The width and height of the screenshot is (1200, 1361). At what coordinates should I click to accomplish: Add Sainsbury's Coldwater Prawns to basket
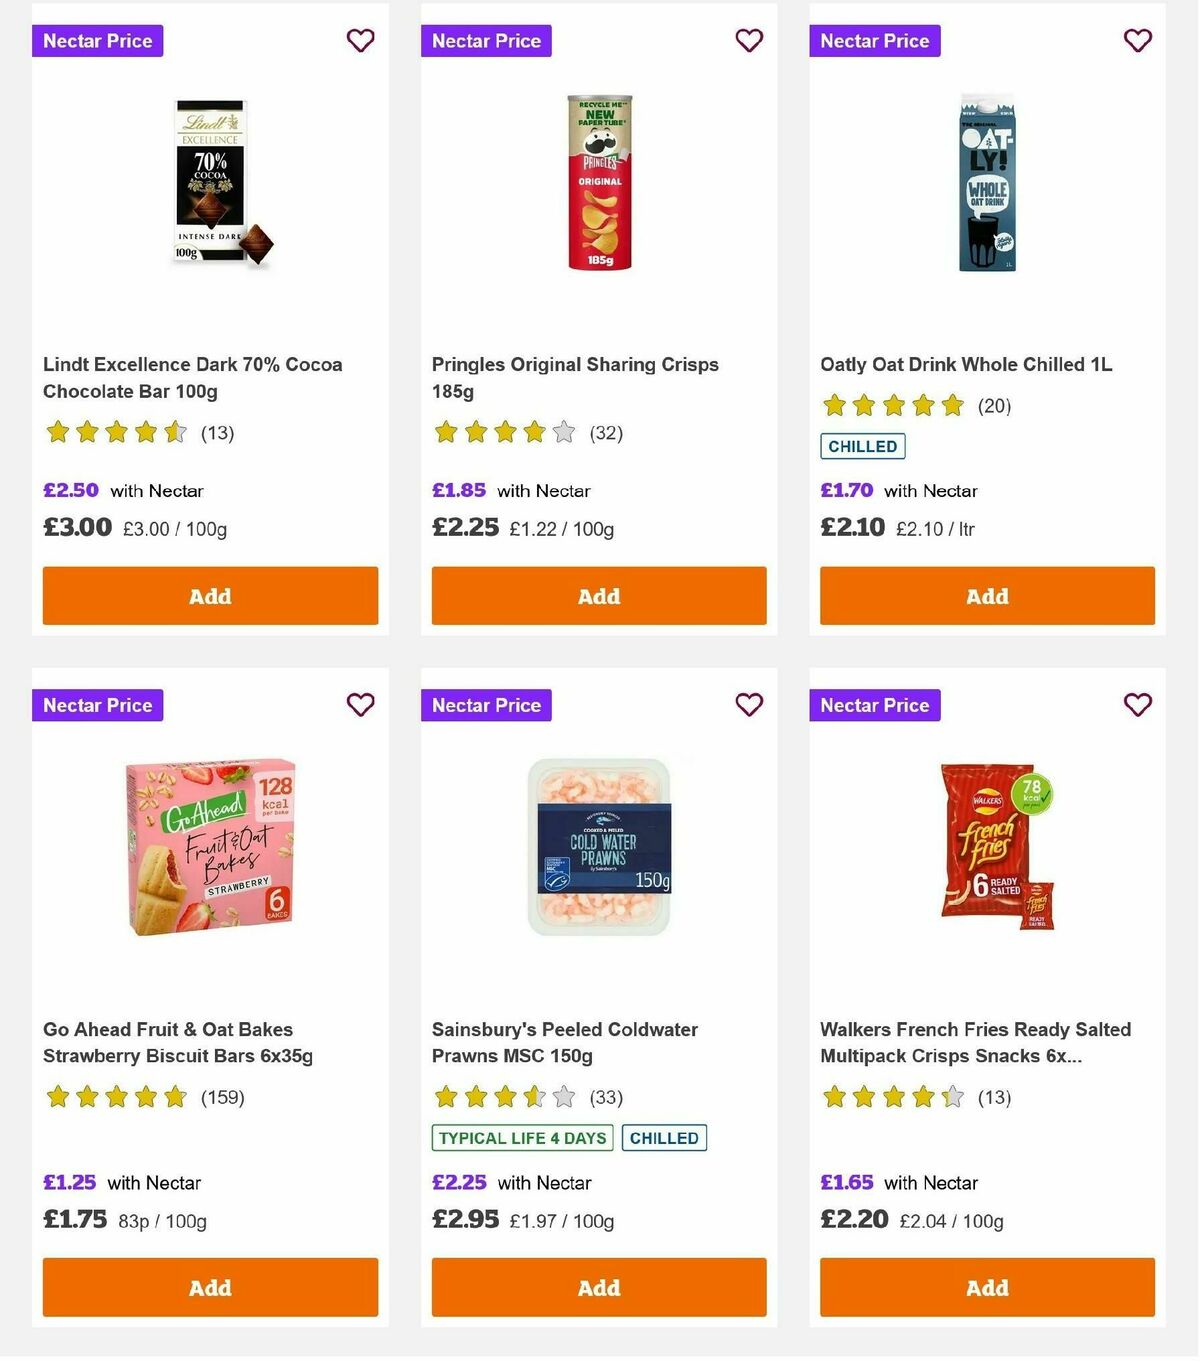point(598,1288)
